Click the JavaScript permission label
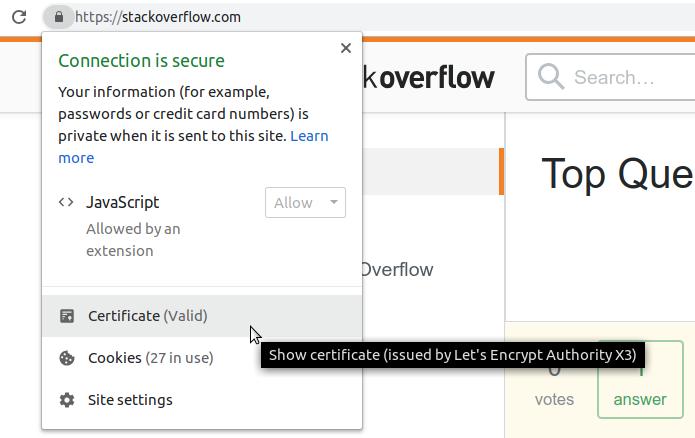The height and width of the screenshot is (438, 695). [123, 202]
